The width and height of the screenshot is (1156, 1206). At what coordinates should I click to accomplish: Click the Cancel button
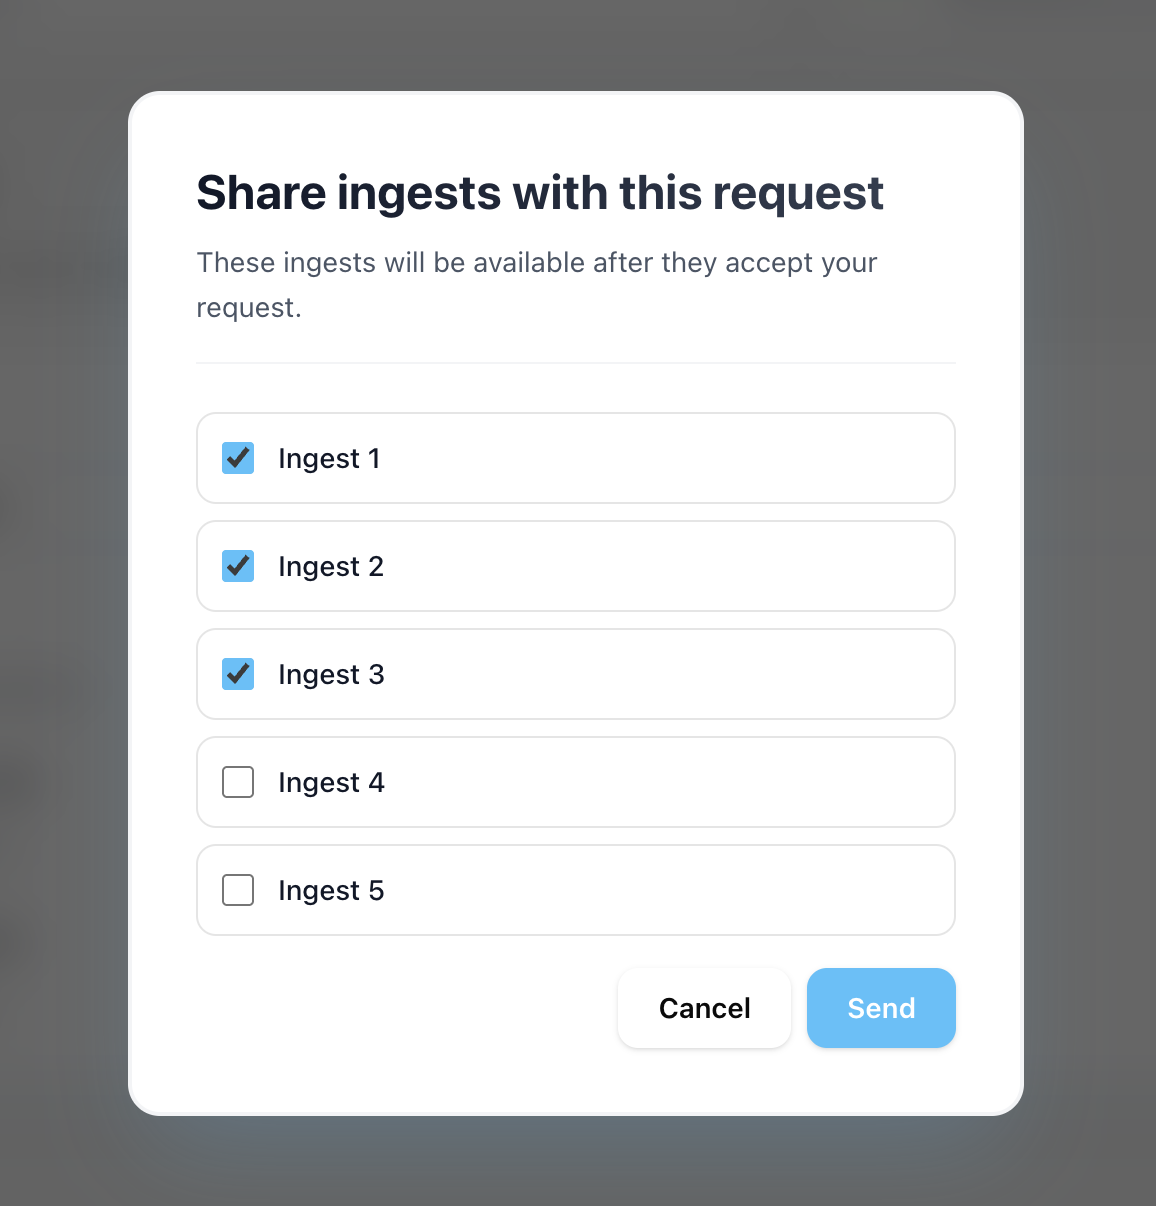pyautogui.click(x=704, y=1008)
